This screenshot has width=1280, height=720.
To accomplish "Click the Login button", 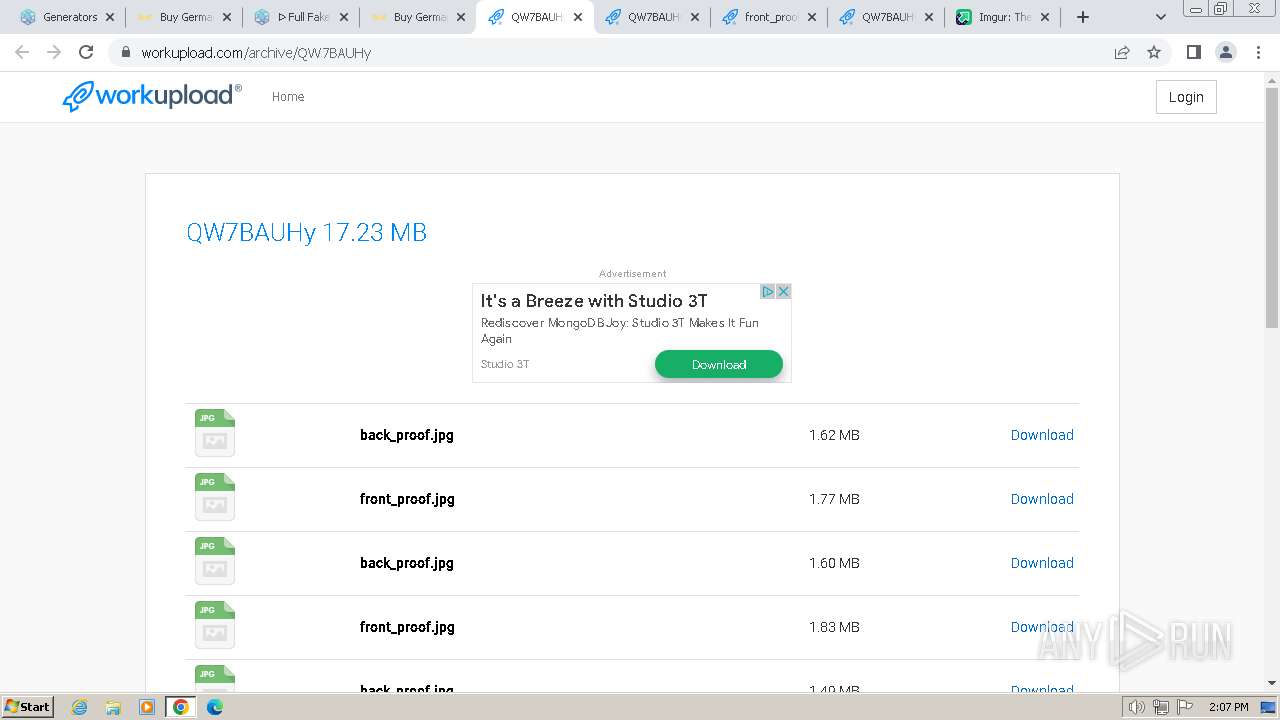I will point(1186,97).
